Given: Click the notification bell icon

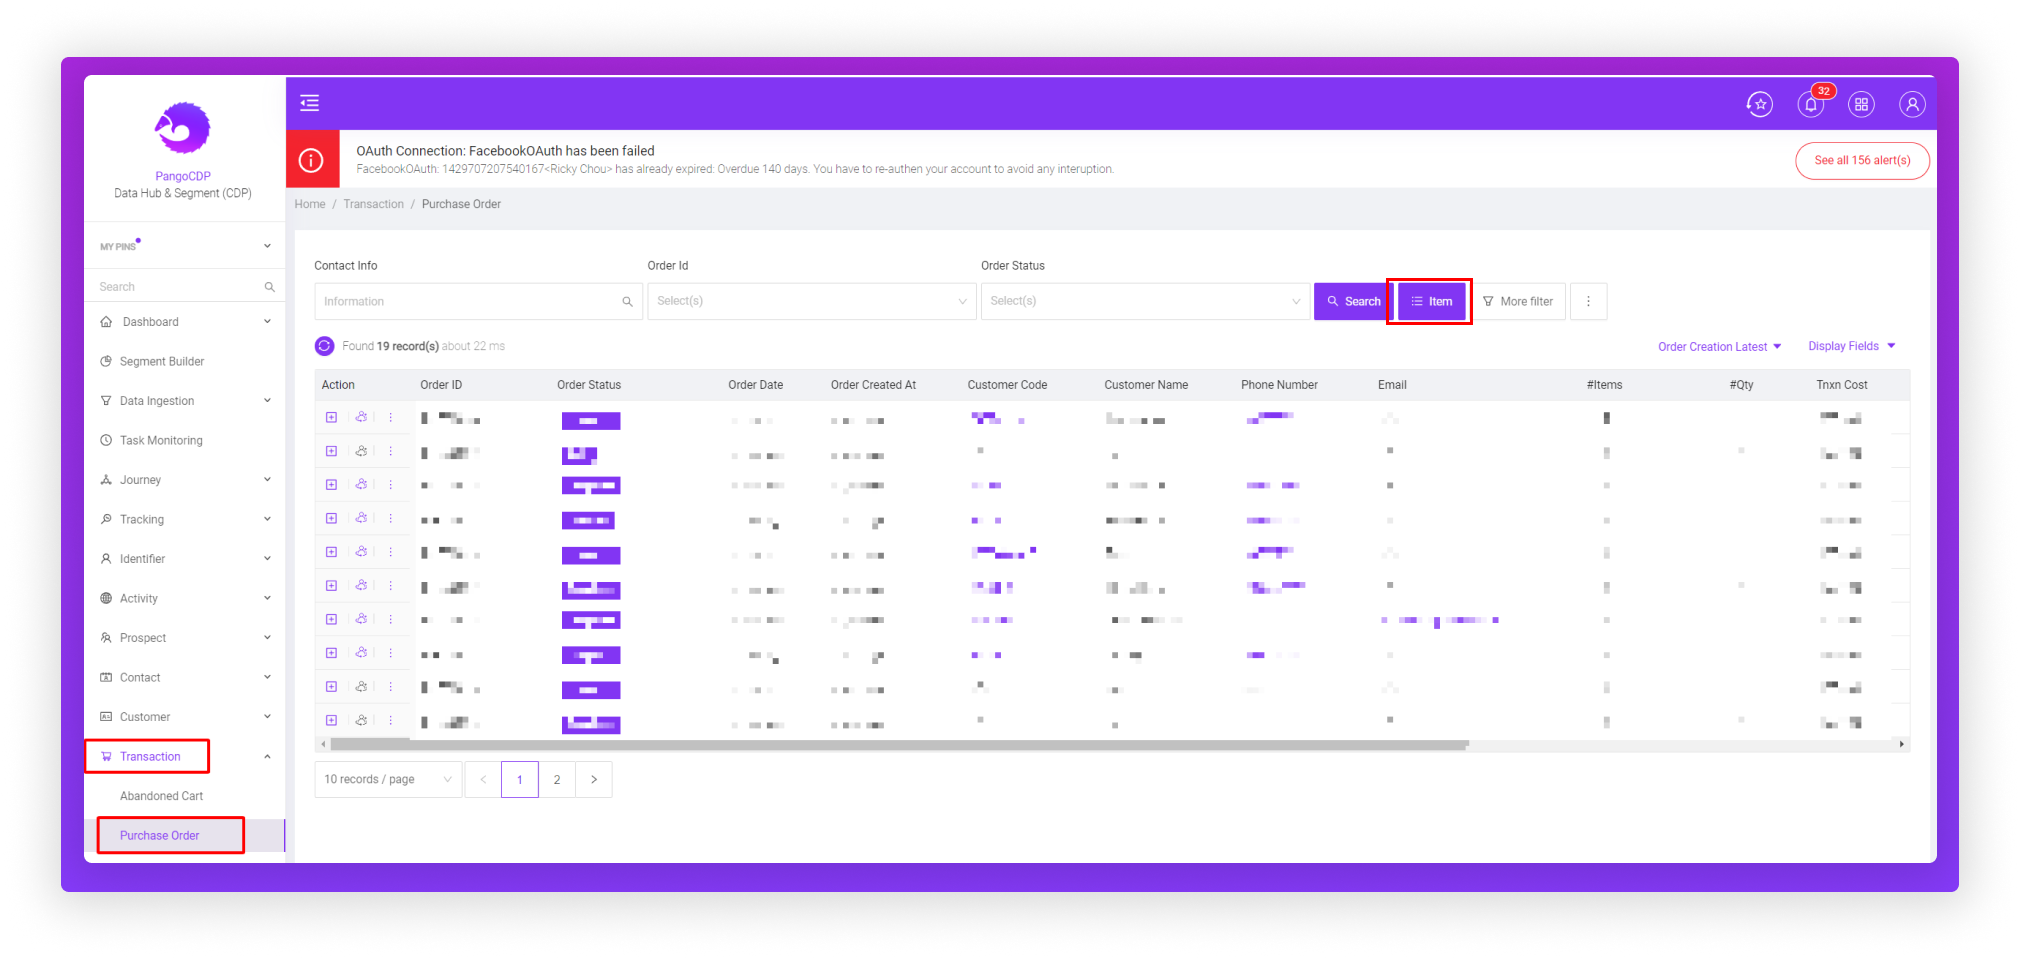Looking at the screenshot, I should pyautogui.click(x=1810, y=104).
